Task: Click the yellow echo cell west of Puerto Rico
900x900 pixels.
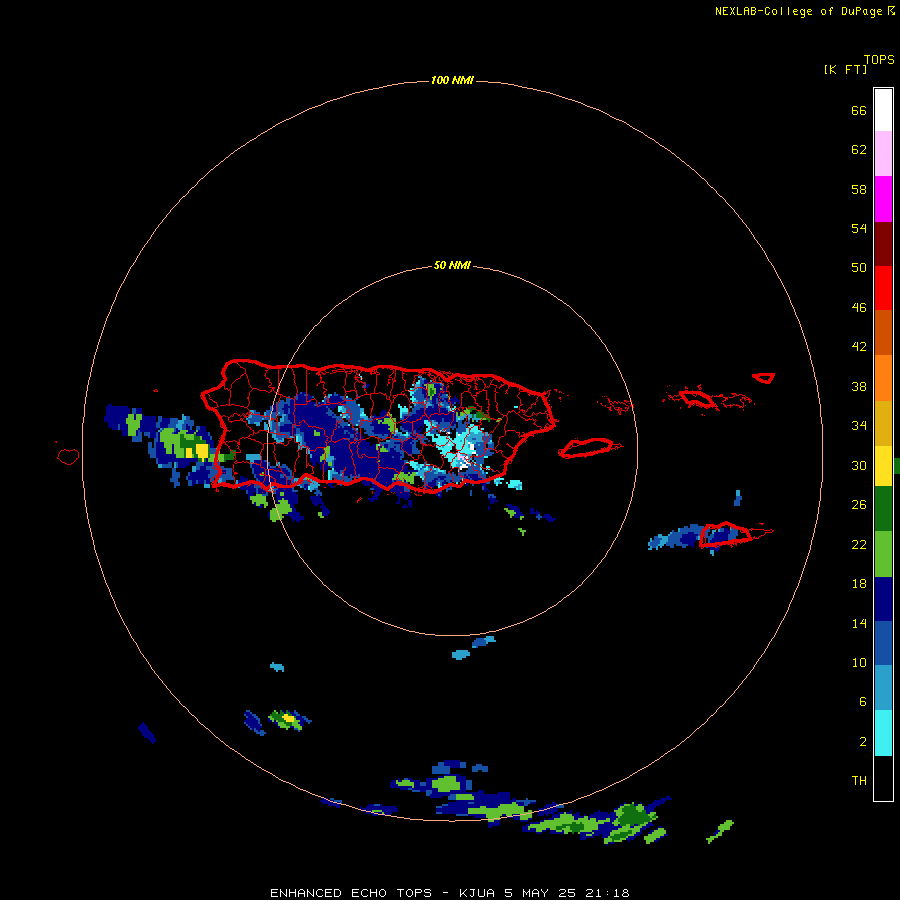Action: 202,450
